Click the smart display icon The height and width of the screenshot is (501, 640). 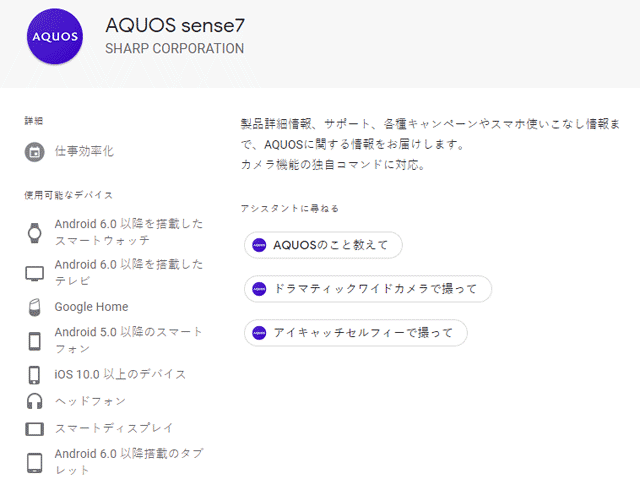pyautogui.click(x=35, y=429)
